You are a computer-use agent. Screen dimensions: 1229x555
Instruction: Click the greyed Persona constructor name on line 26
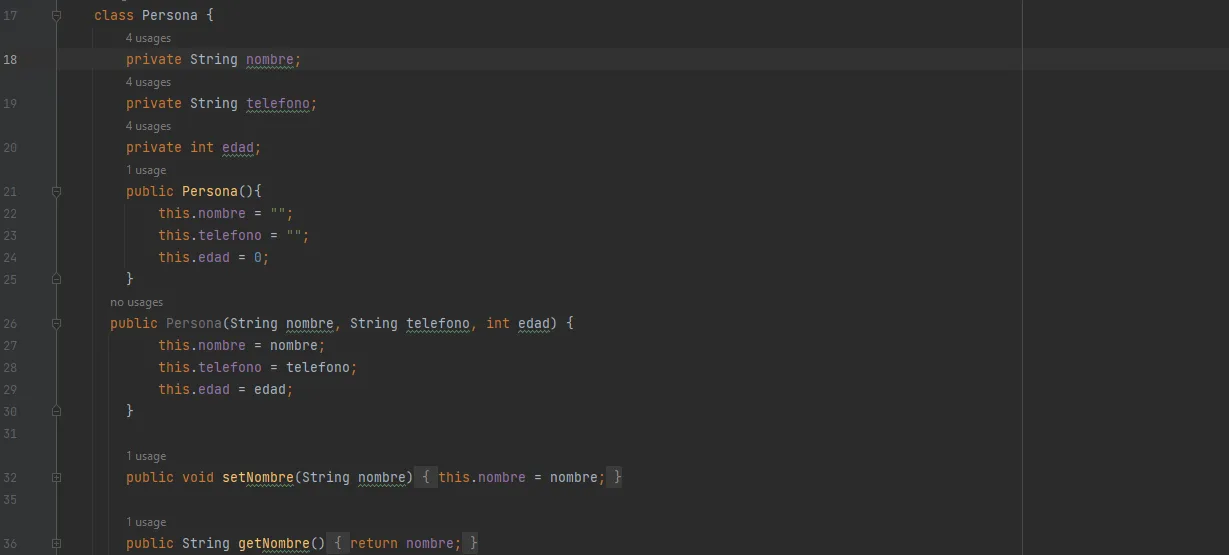194,323
